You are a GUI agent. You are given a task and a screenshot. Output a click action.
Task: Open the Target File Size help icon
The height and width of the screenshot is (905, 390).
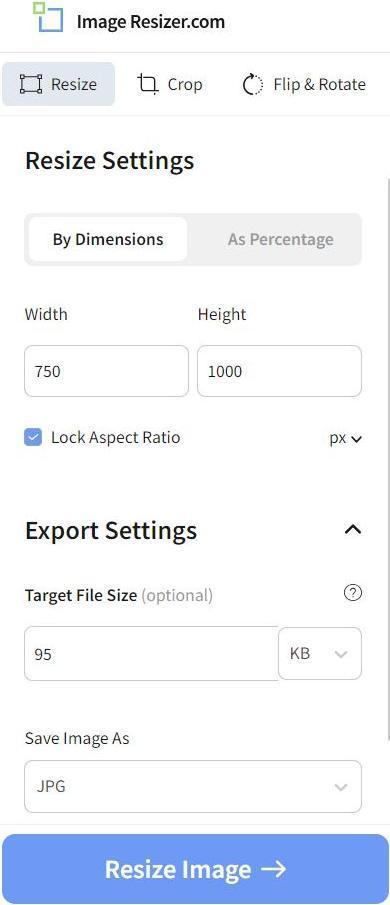tap(352, 593)
